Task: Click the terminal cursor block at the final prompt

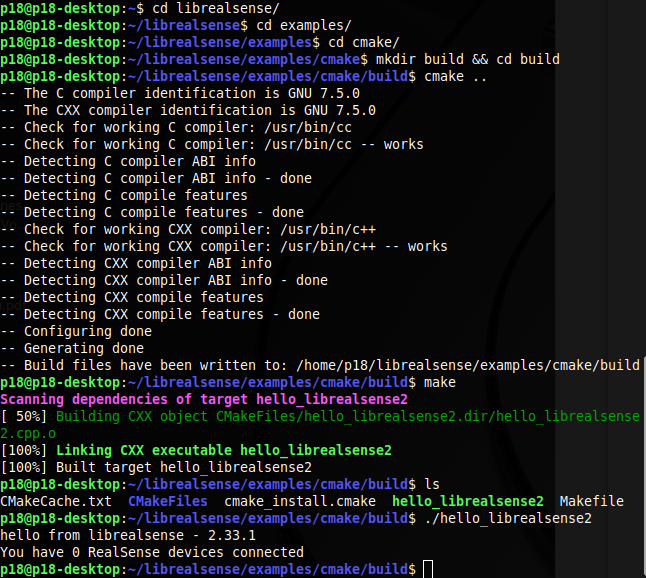Action: (x=428, y=569)
